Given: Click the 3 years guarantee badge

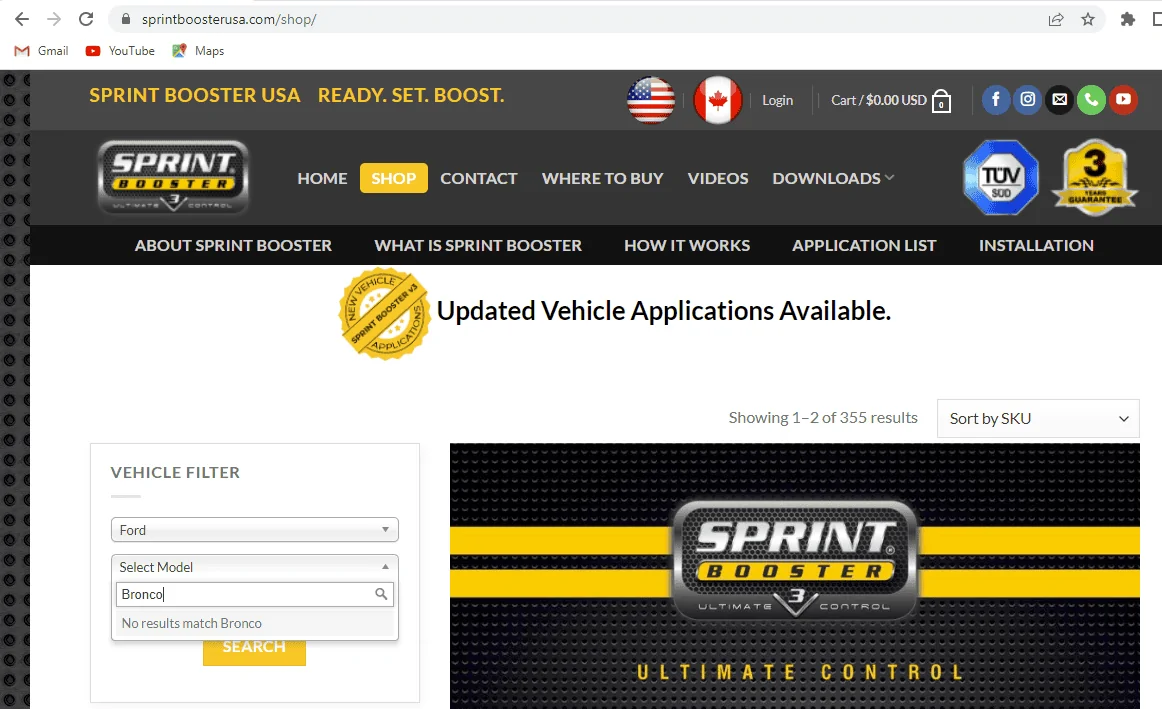Looking at the screenshot, I should pos(1095,178).
